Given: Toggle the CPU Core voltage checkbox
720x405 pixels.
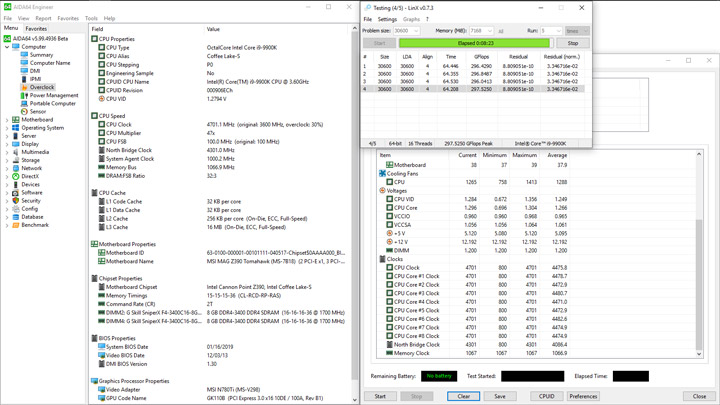Looking at the screenshot, I should 389,208.
